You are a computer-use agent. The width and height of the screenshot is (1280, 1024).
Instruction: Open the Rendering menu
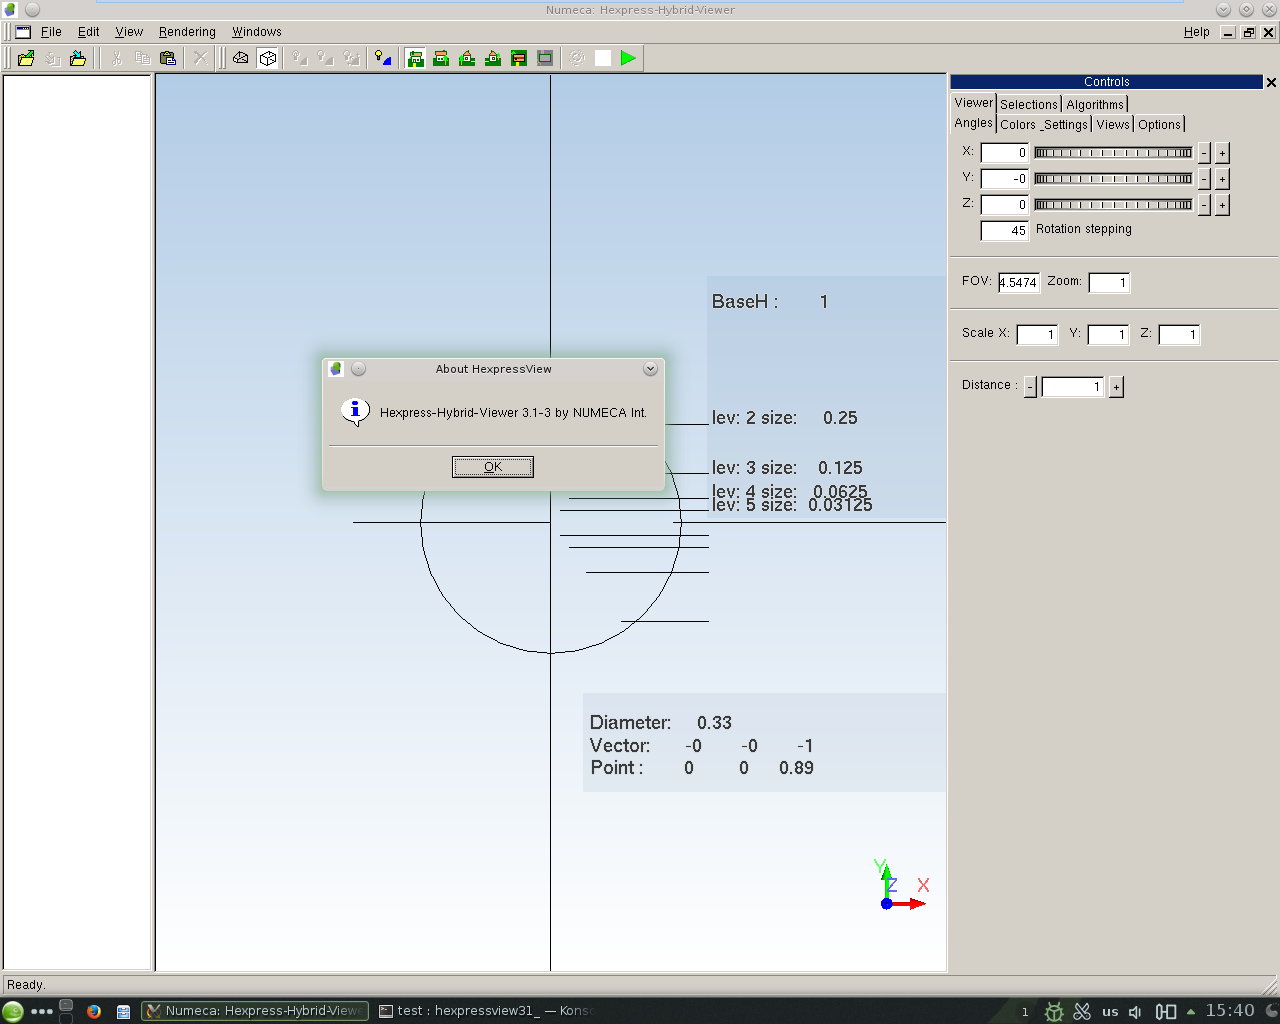[187, 32]
